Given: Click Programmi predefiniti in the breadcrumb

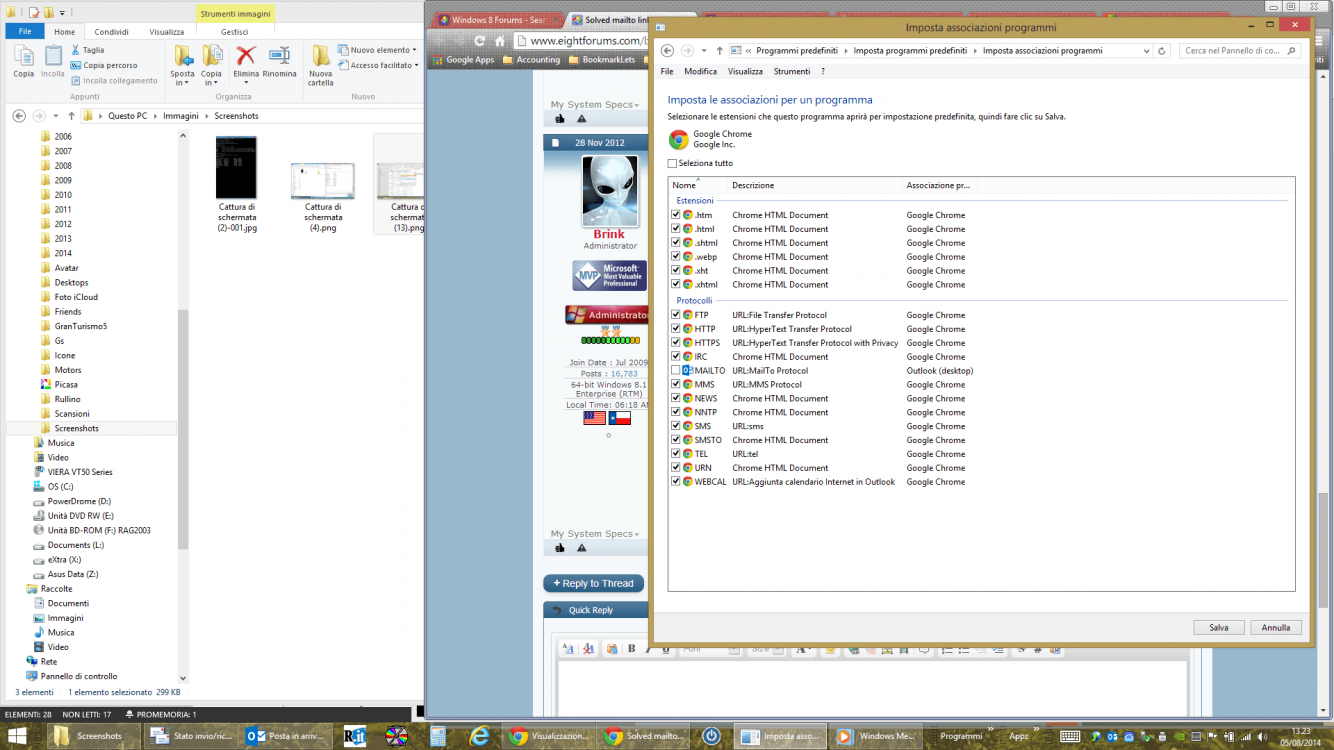Looking at the screenshot, I should pos(797,51).
